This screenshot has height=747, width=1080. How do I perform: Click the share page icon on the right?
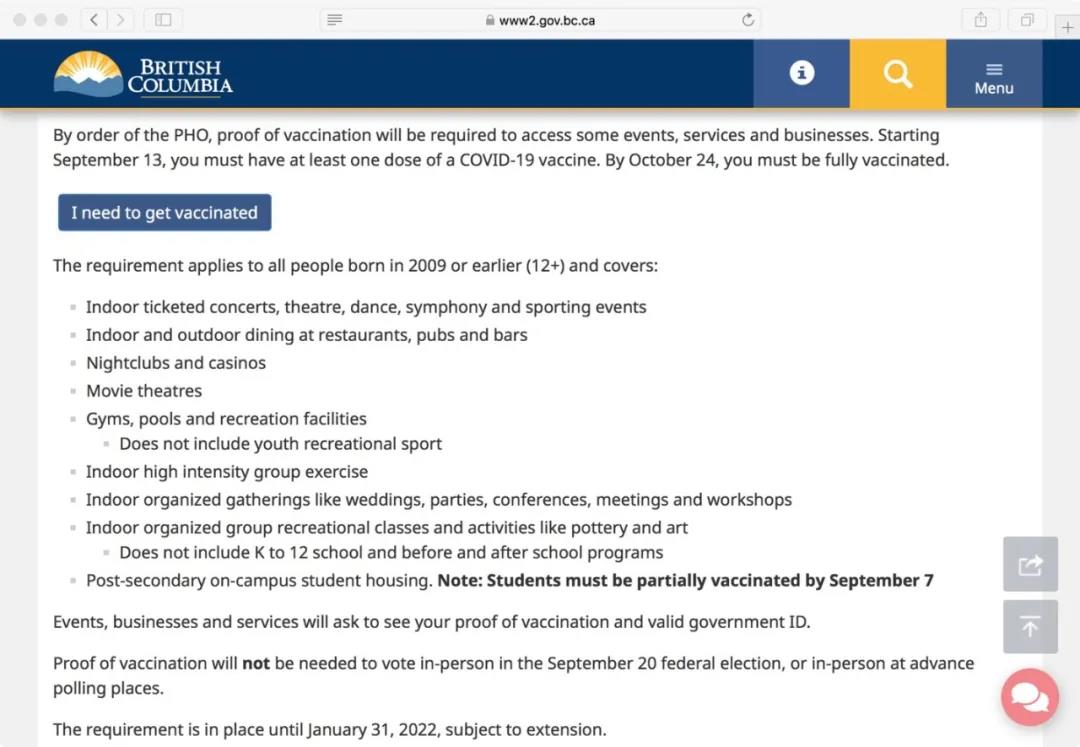tap(1030, 564)
